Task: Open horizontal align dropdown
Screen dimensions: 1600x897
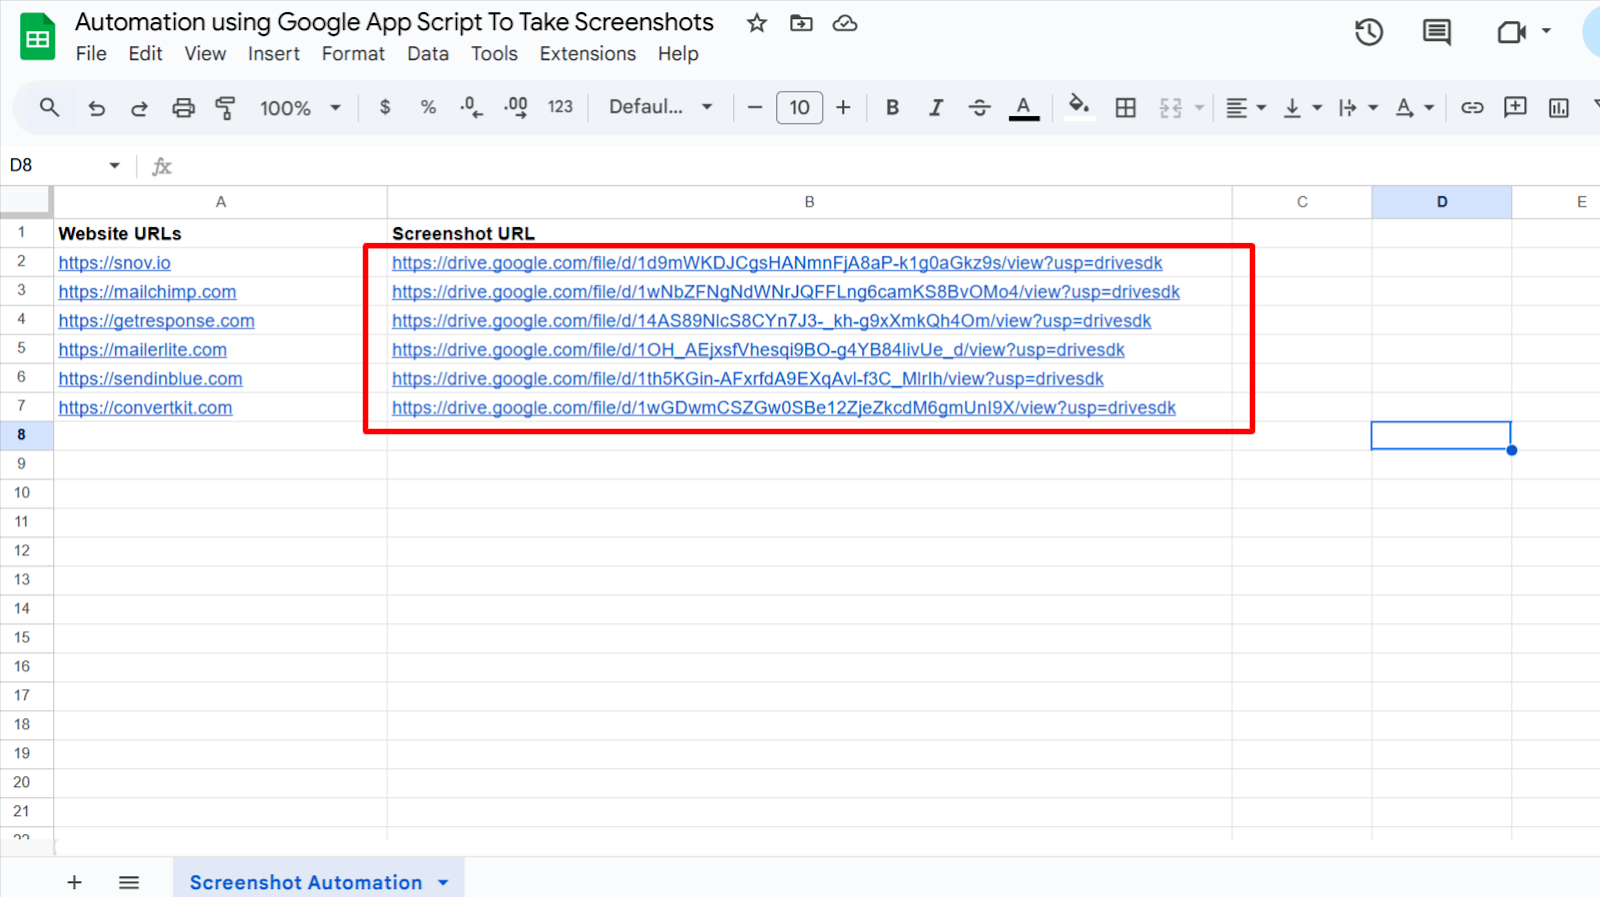Action: tap(1246, 108)
